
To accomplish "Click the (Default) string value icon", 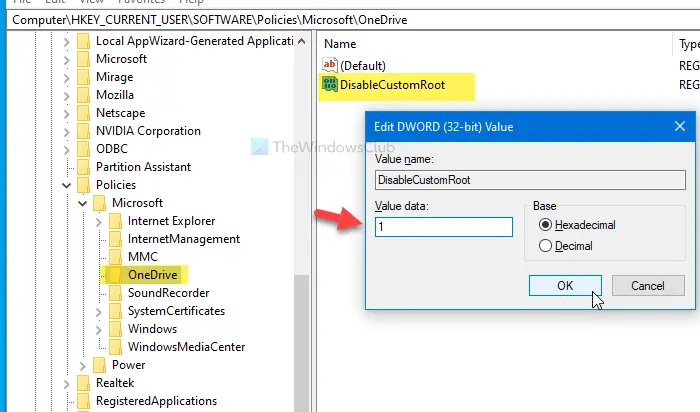I will [x=329, y=65].
